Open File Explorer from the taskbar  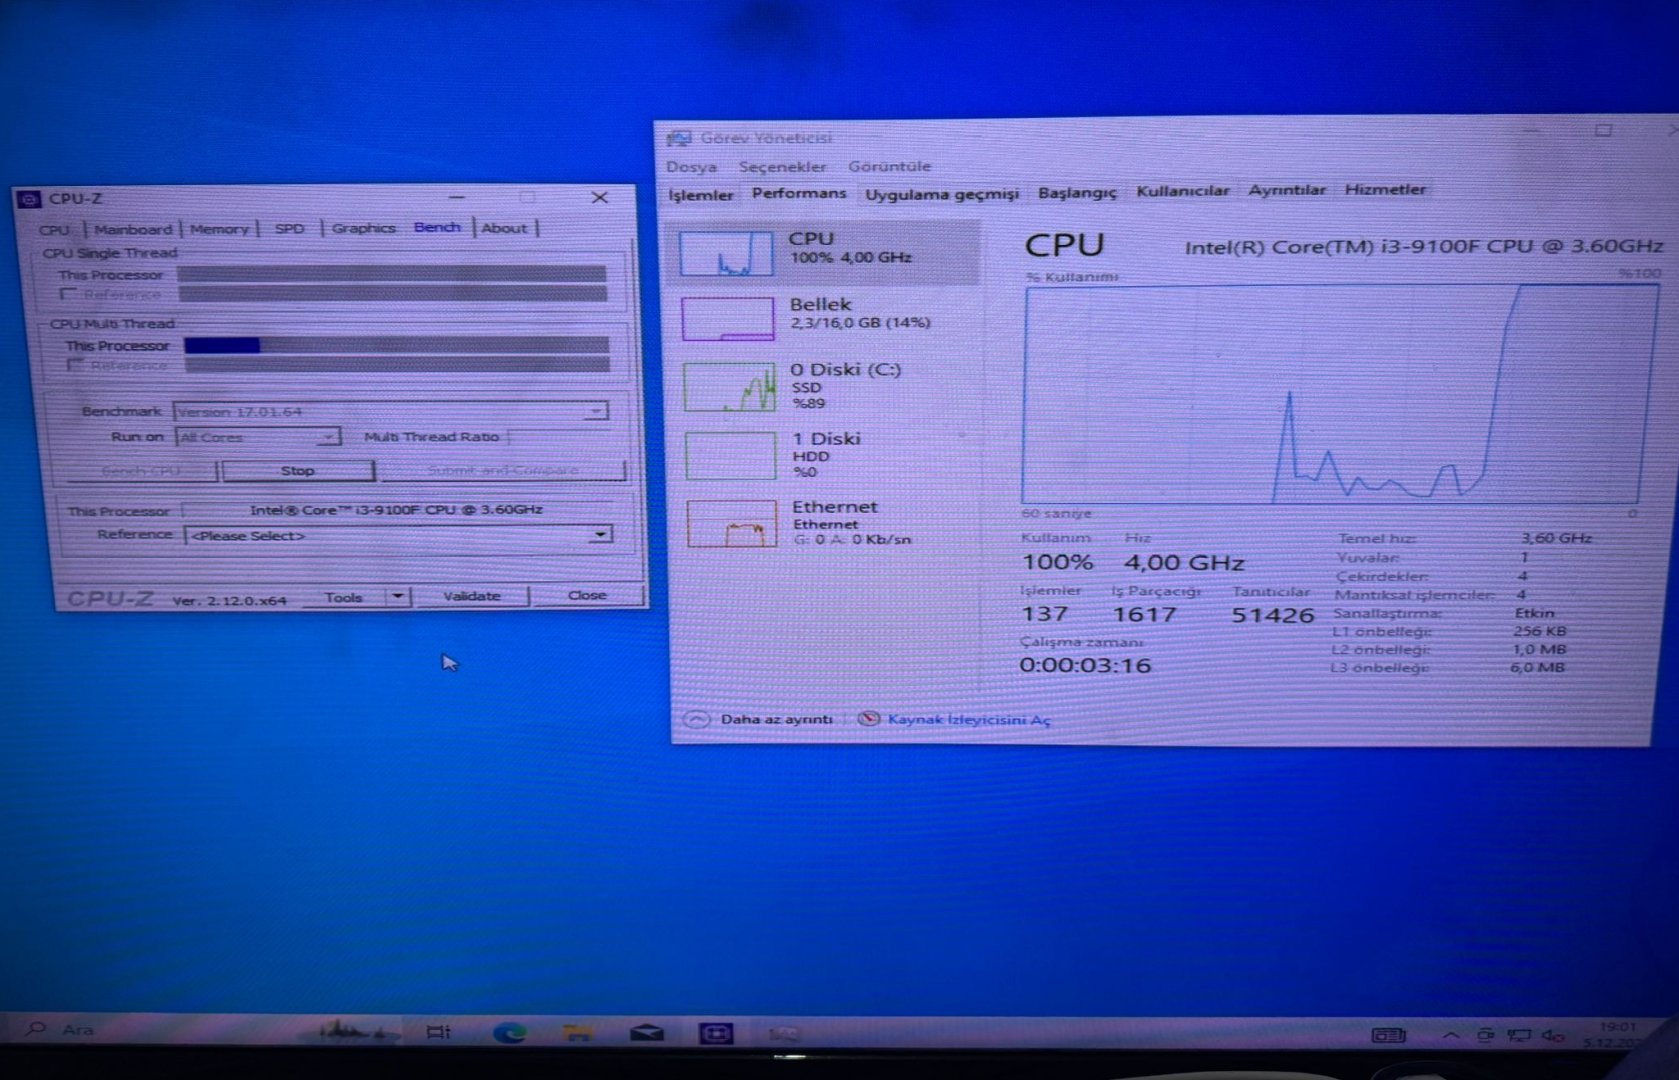578,1033
